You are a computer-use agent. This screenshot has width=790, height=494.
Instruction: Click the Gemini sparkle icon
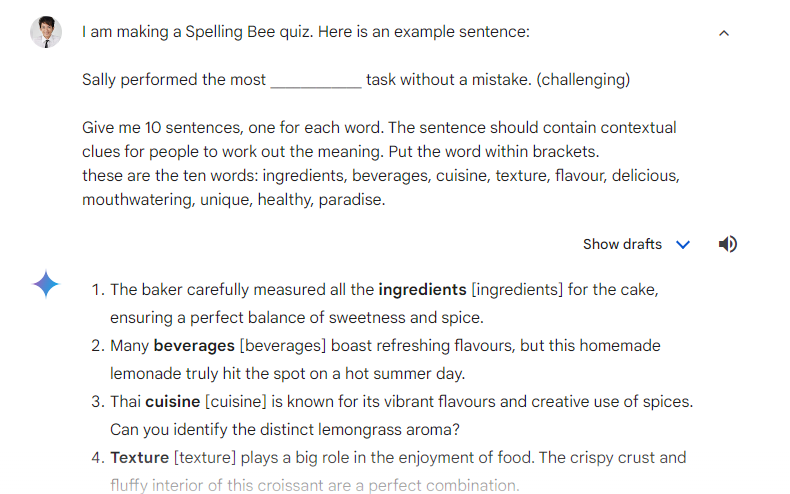pyautogui.click(x=46, y=284)
